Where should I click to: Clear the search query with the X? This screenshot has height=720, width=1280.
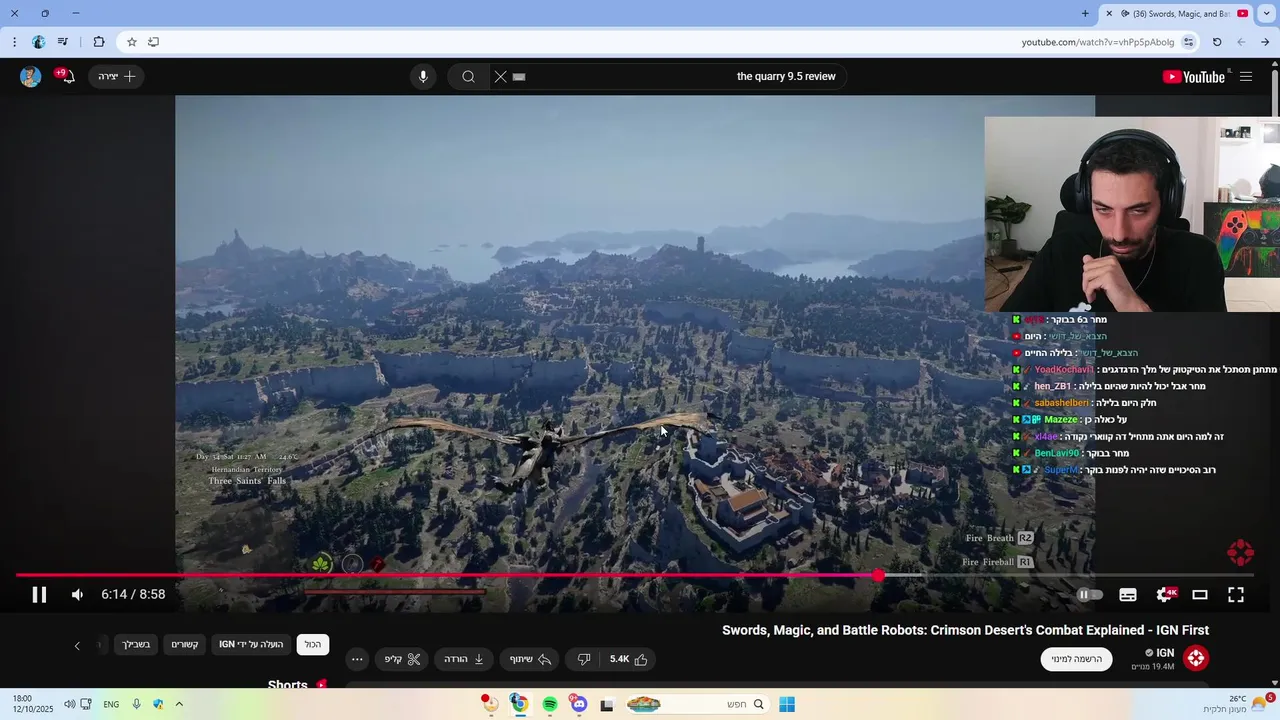501,76
